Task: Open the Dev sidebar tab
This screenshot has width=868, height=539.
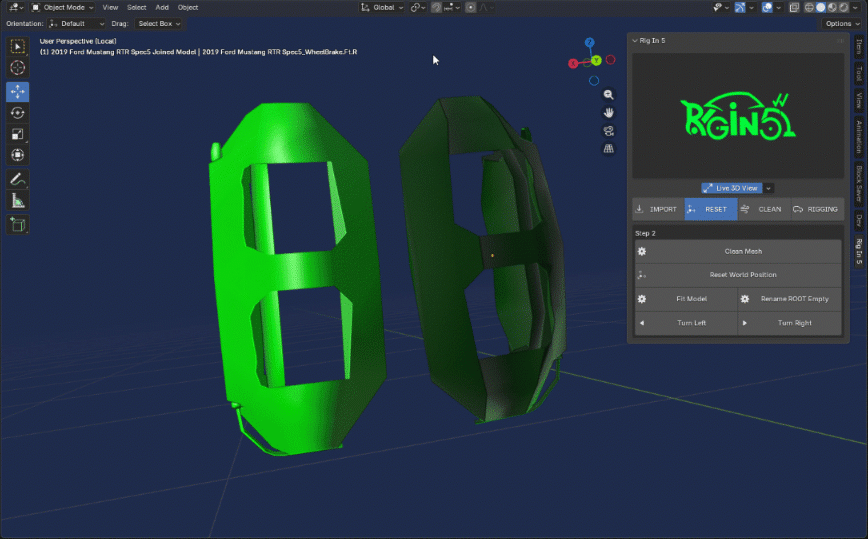Action: (859, 221)
